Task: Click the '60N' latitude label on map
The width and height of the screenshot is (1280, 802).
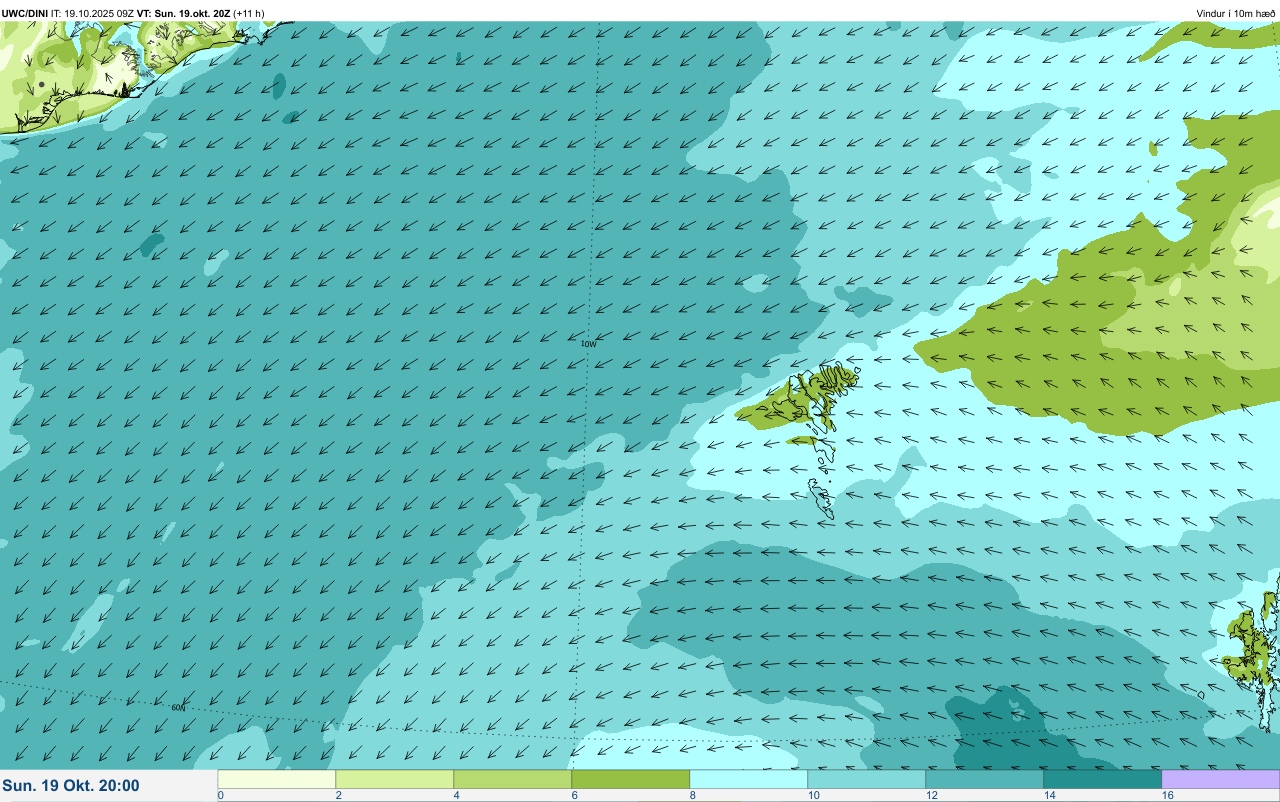Action: click(178, 707)
